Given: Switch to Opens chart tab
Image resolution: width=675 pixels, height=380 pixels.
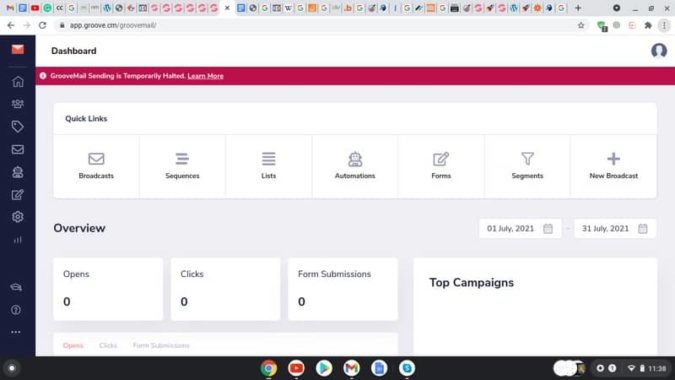Looking at the screenshot, I should coord(73,346).
